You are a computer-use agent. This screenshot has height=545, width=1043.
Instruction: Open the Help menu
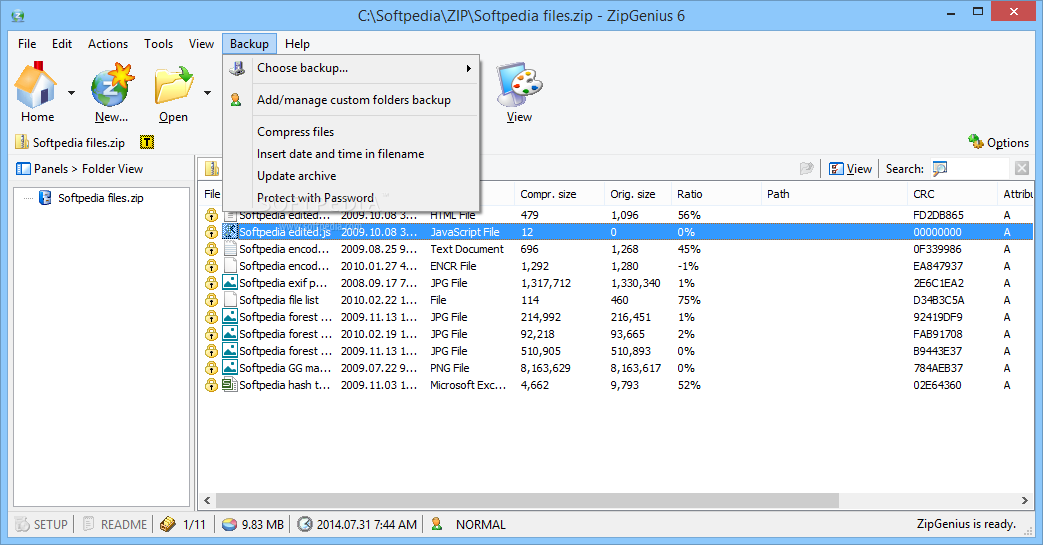coord(297,44)
